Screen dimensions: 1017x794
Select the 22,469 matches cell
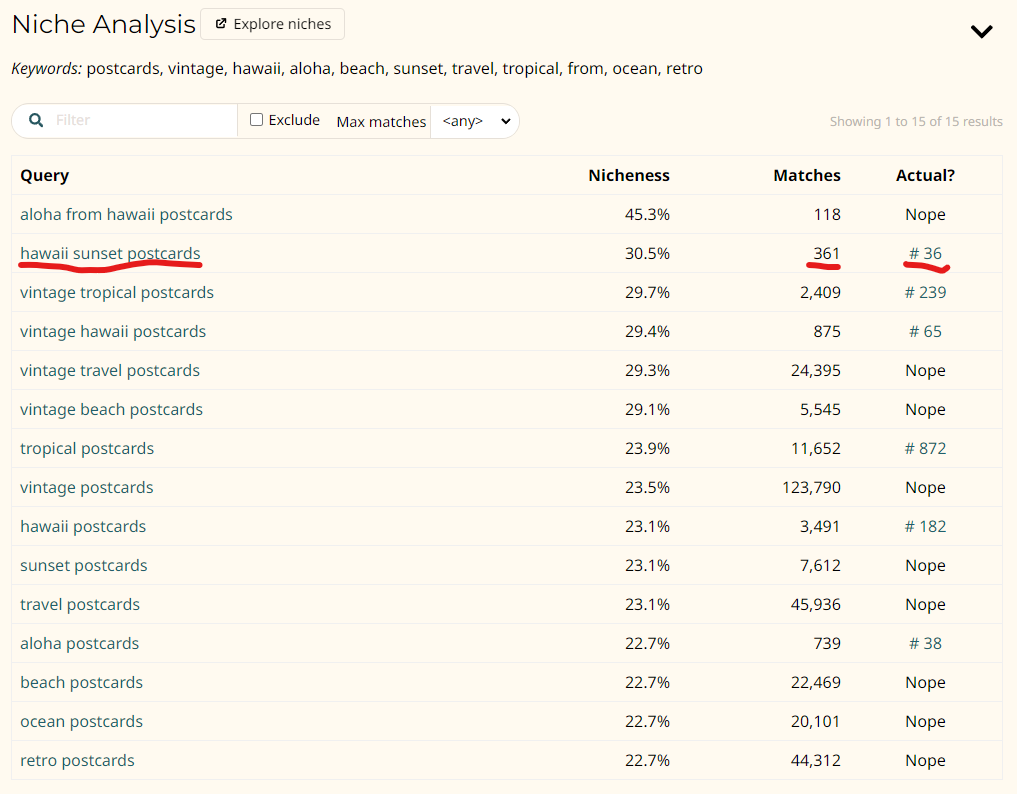816,682
